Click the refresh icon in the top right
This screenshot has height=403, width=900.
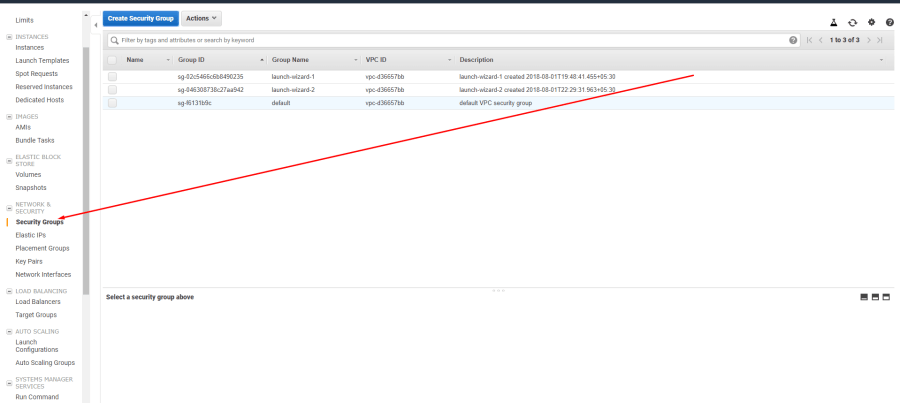pyautogui.click(x=852, y=22)
